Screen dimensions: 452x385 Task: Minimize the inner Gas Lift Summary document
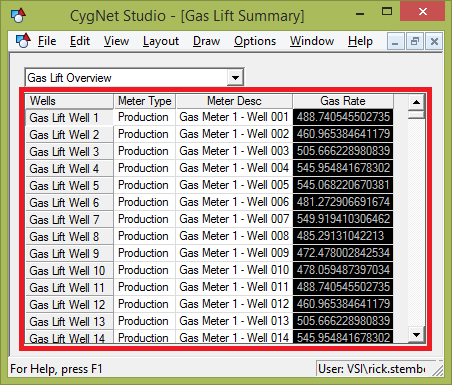(x=396, y=42)
